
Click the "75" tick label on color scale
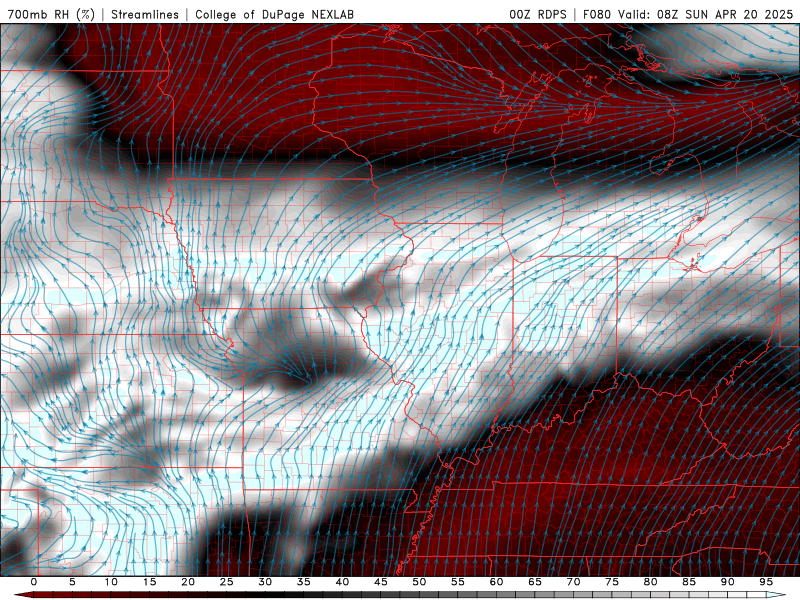(612, 582)
